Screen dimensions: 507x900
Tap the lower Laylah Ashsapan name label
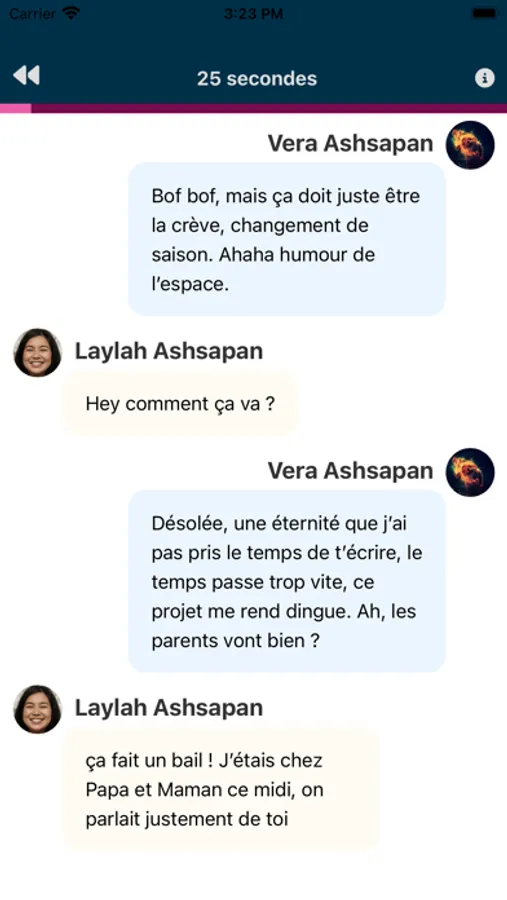click(x=169, y=708)
